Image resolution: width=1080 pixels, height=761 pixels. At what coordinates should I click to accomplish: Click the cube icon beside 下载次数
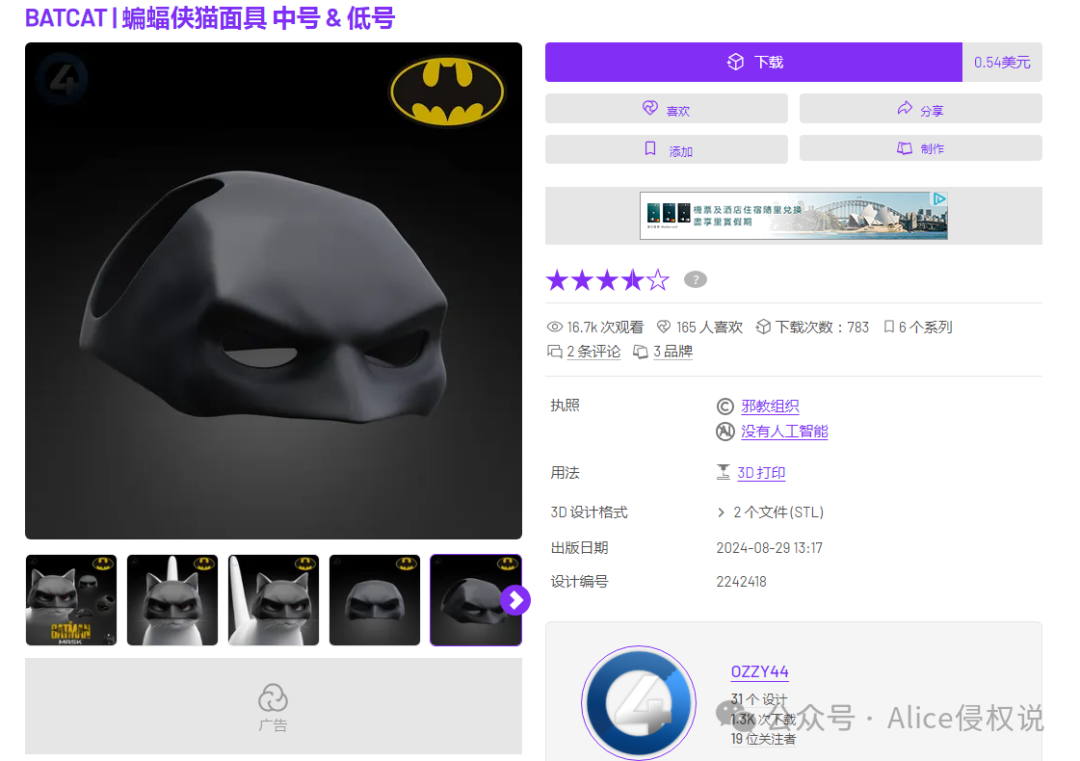pyautogui.click(x=763, y=327)
